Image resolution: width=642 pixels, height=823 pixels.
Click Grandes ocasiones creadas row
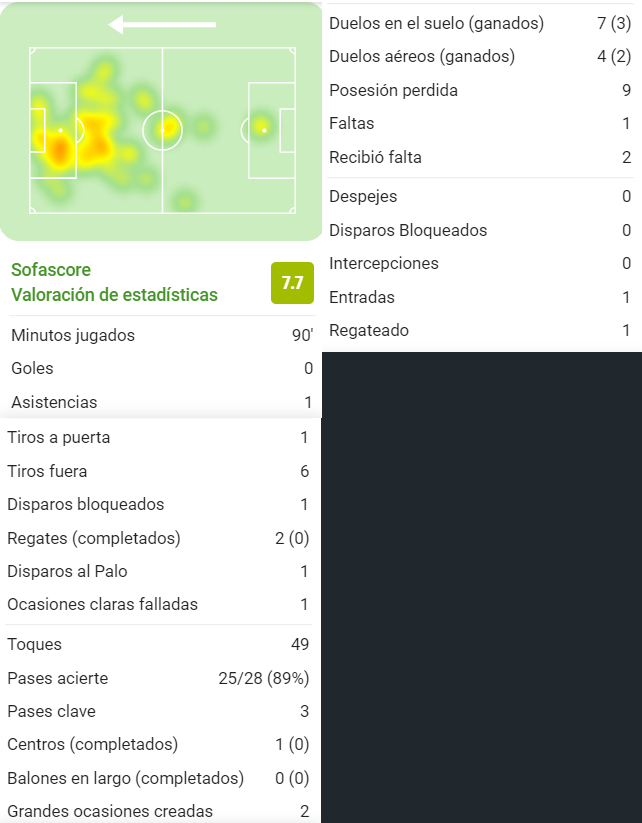pos(158,811)
